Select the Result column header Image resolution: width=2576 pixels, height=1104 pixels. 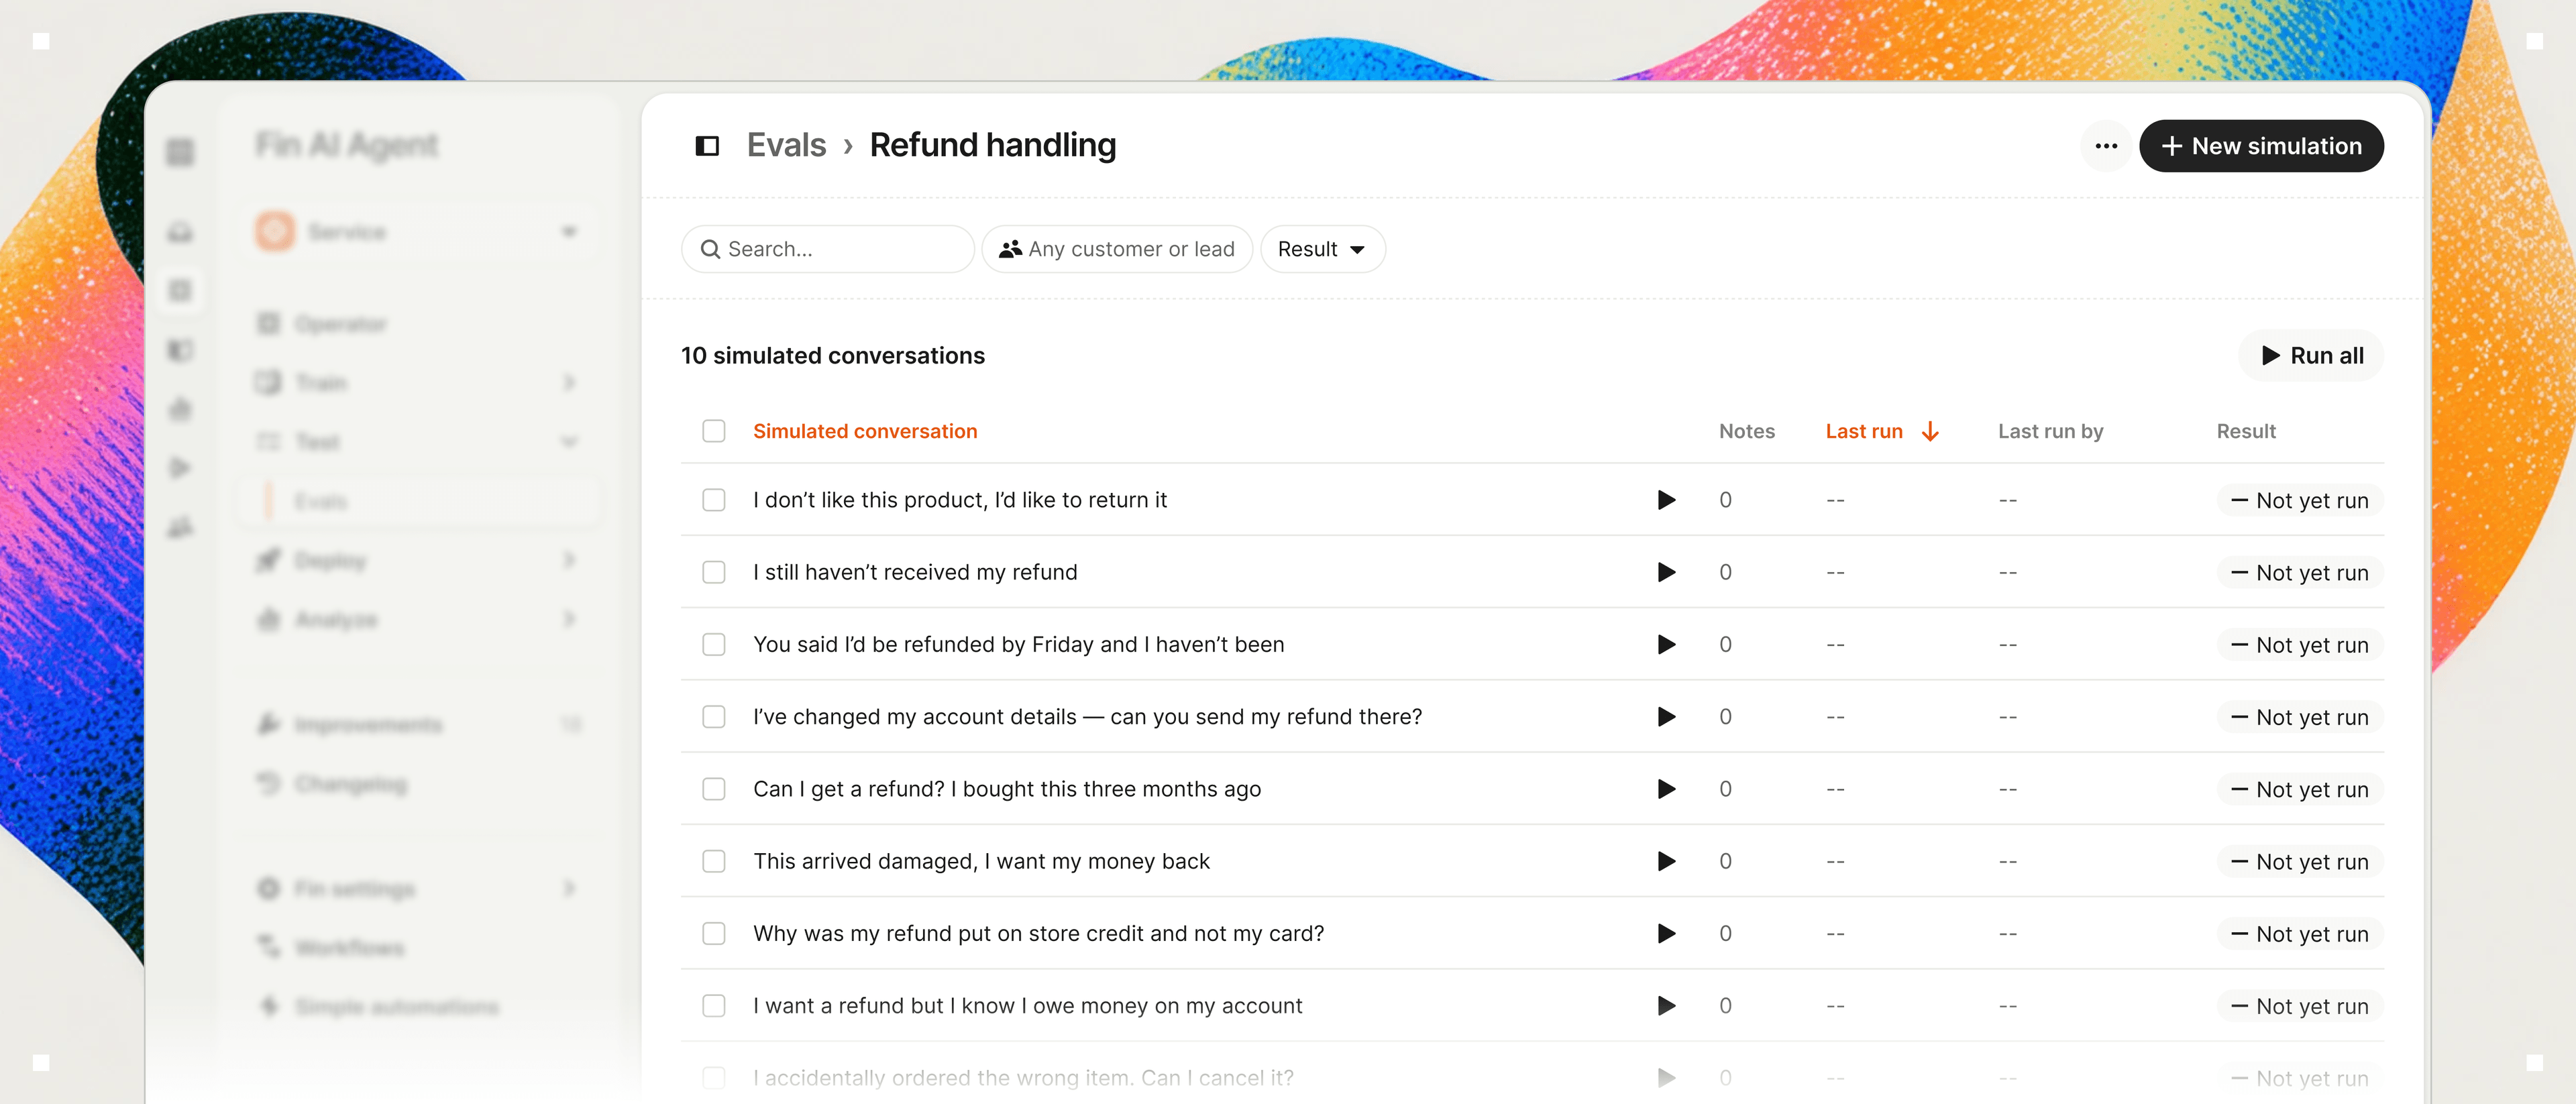[2246, 431]
